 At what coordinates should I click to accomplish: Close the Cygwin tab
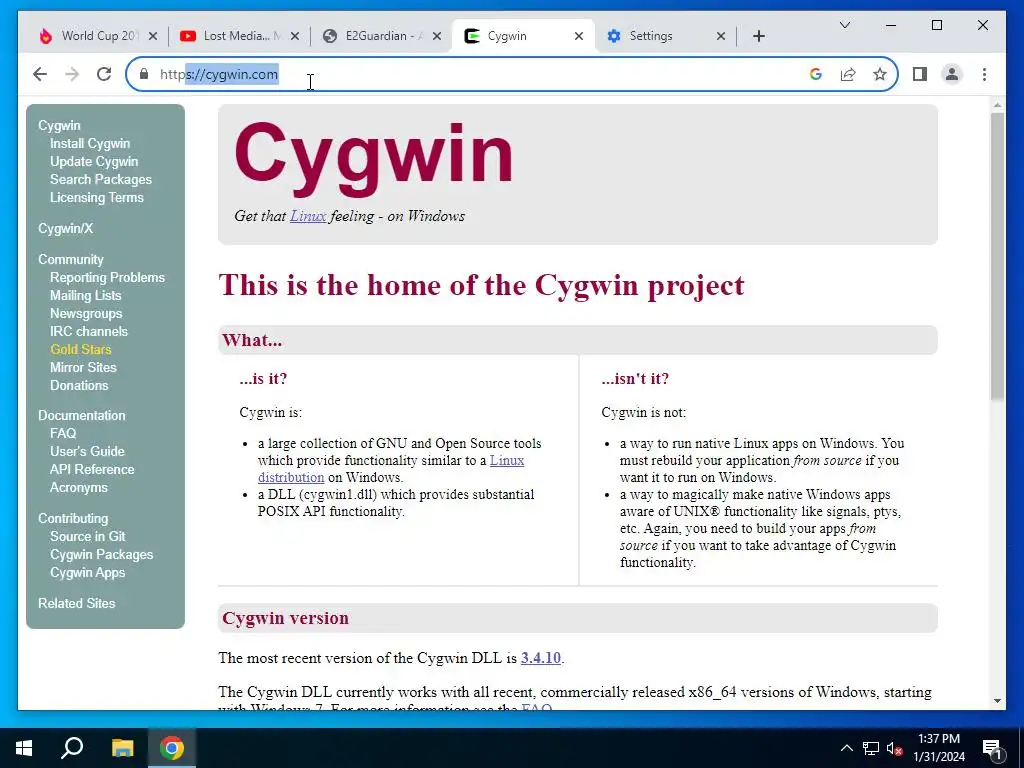click(x=579, y=37)
